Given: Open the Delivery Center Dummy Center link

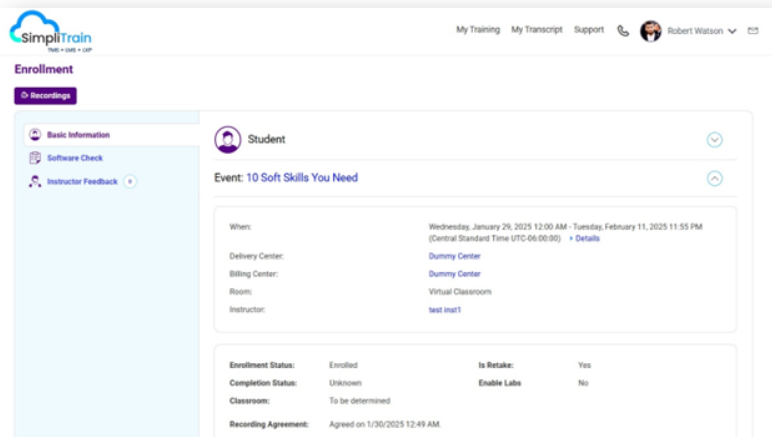Looking at the screenshot, I should (454, 256).
